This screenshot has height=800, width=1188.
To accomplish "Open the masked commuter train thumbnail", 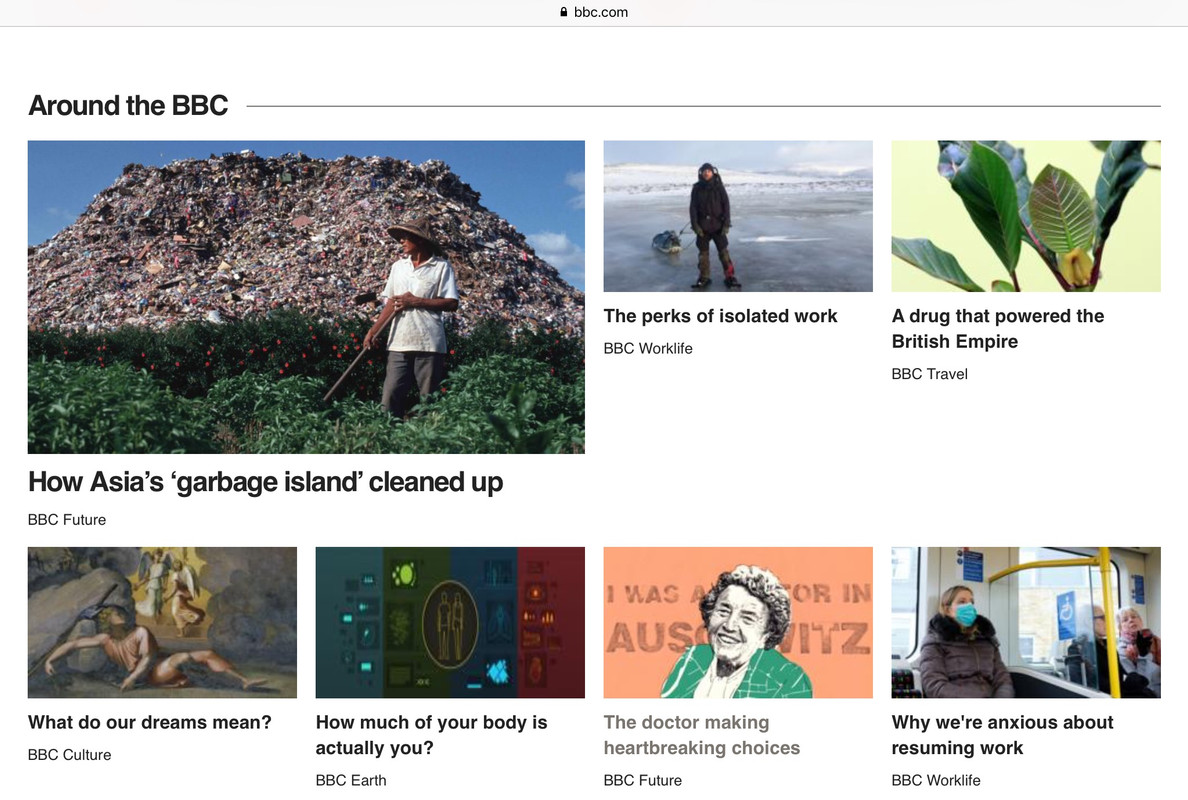I will [1026, 623].
